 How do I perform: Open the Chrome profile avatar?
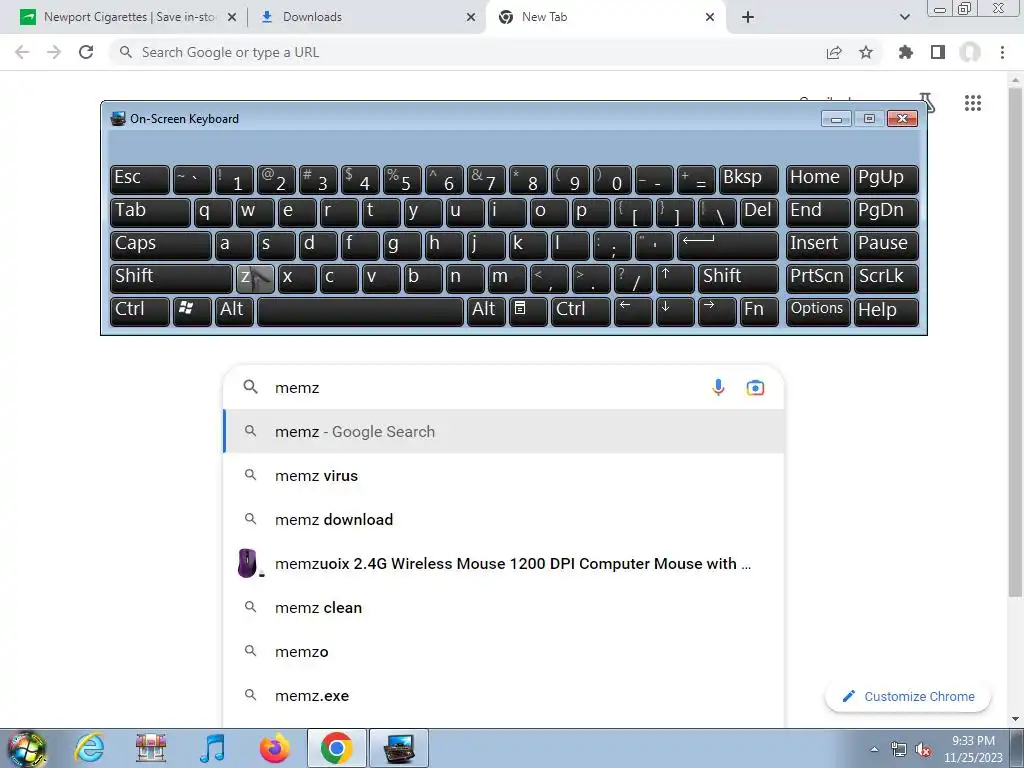pyautogui.click(x=970, y=52)
